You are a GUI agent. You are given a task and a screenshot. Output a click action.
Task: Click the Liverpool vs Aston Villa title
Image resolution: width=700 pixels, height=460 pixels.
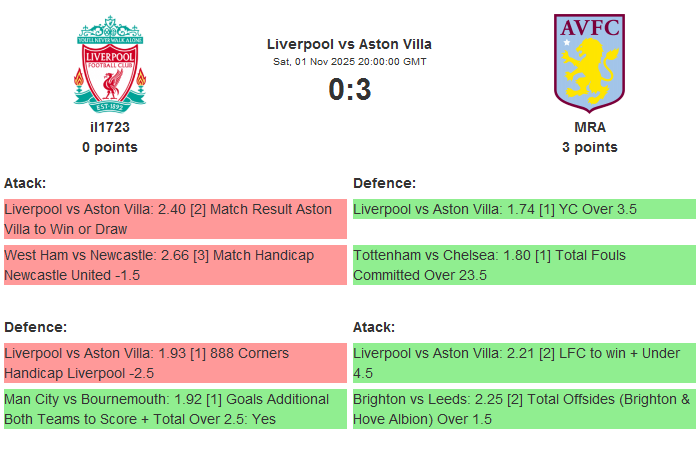click(349, 44)
